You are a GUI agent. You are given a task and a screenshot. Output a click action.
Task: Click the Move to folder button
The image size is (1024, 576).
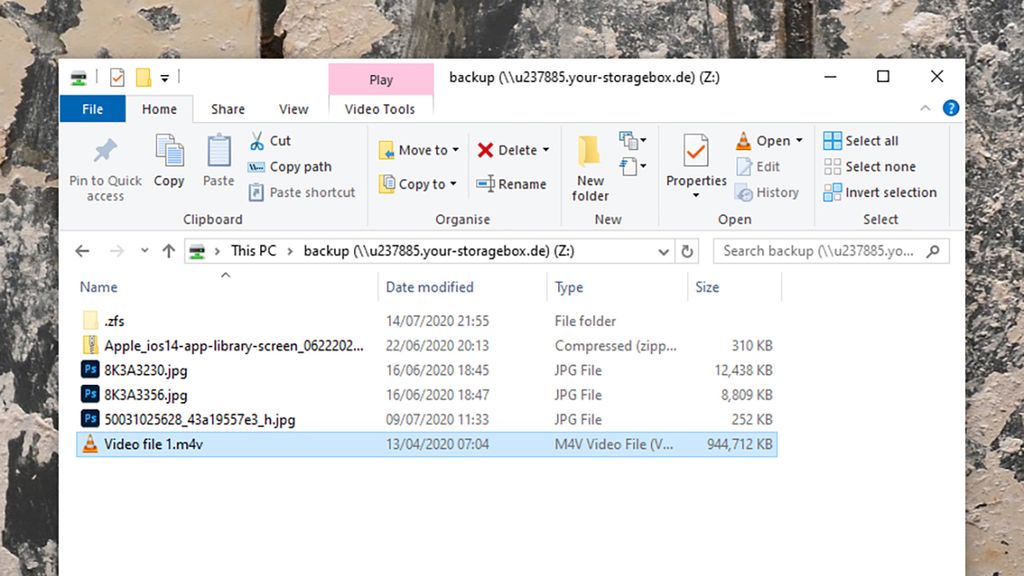tap(413, 150)
